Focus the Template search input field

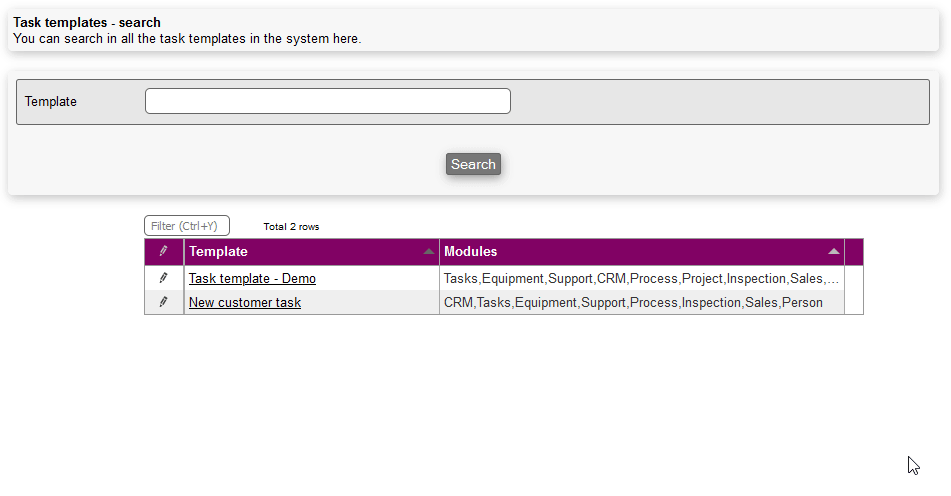(x=327, y=101)
